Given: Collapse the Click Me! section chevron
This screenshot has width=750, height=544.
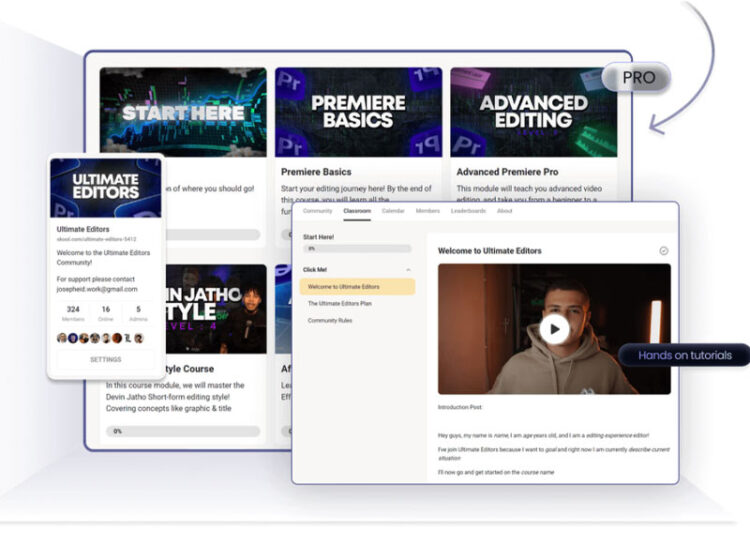Looking at the screenshot, I should pyautogui.click(x=408, y=270).
